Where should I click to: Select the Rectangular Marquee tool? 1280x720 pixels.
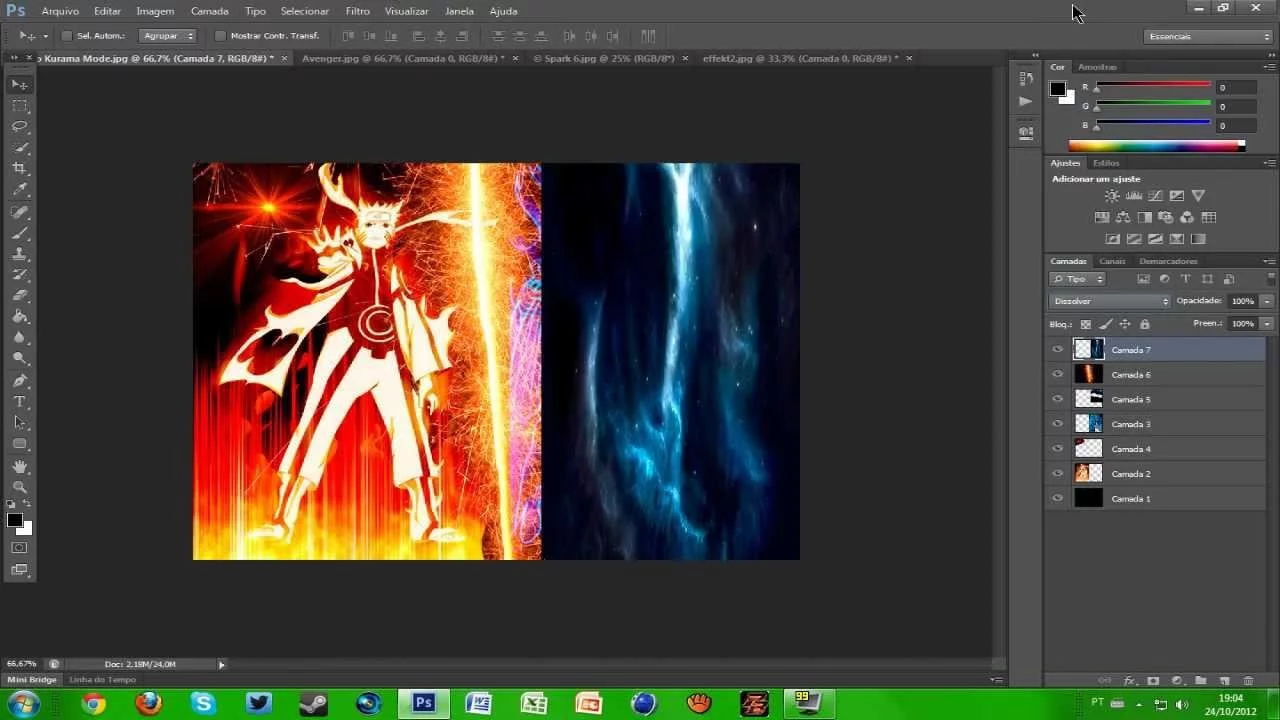tap(20, 106)
